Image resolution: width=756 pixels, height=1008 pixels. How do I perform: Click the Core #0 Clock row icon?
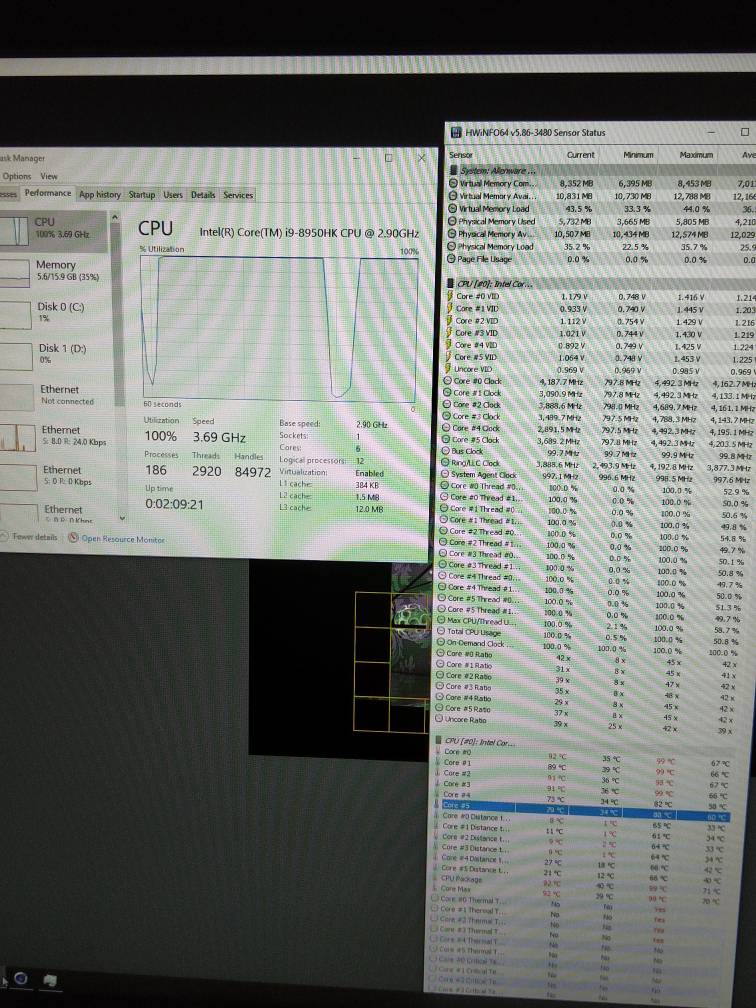447,381
